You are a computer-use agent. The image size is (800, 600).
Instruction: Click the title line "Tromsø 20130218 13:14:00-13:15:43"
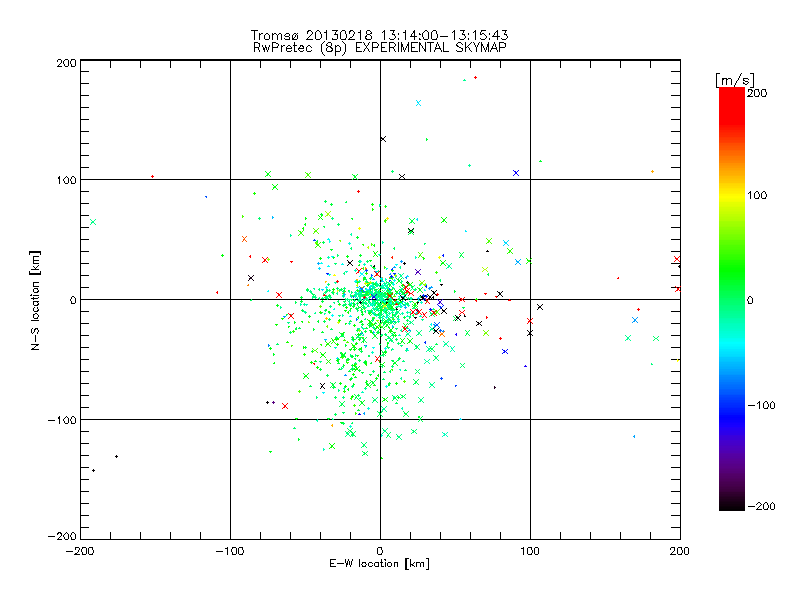coord(379,35)
